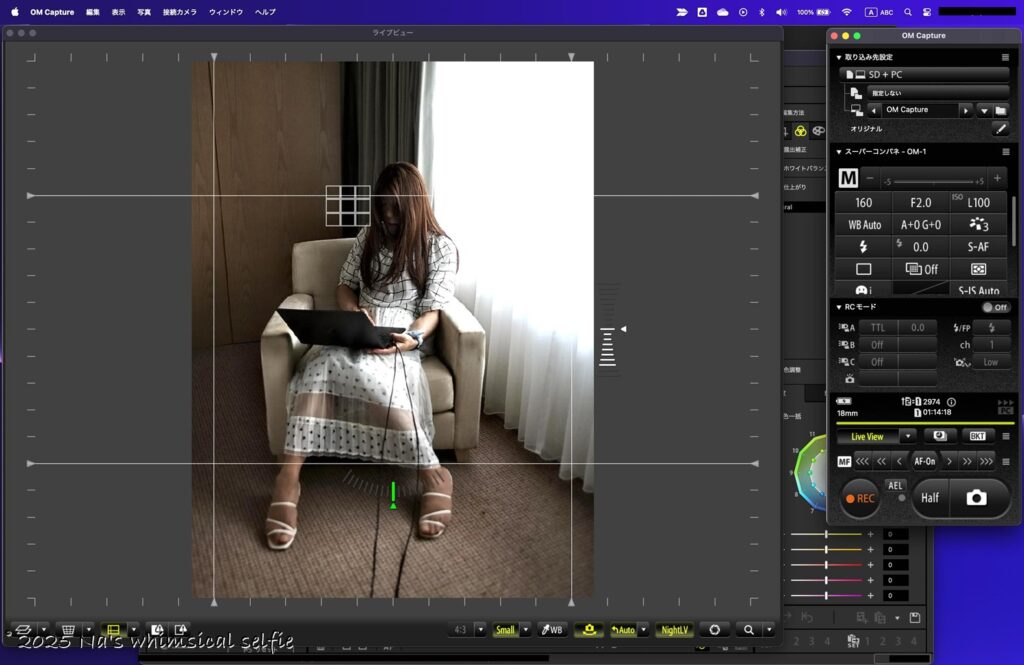
Task: Click the Live View button
Action: 867,436
